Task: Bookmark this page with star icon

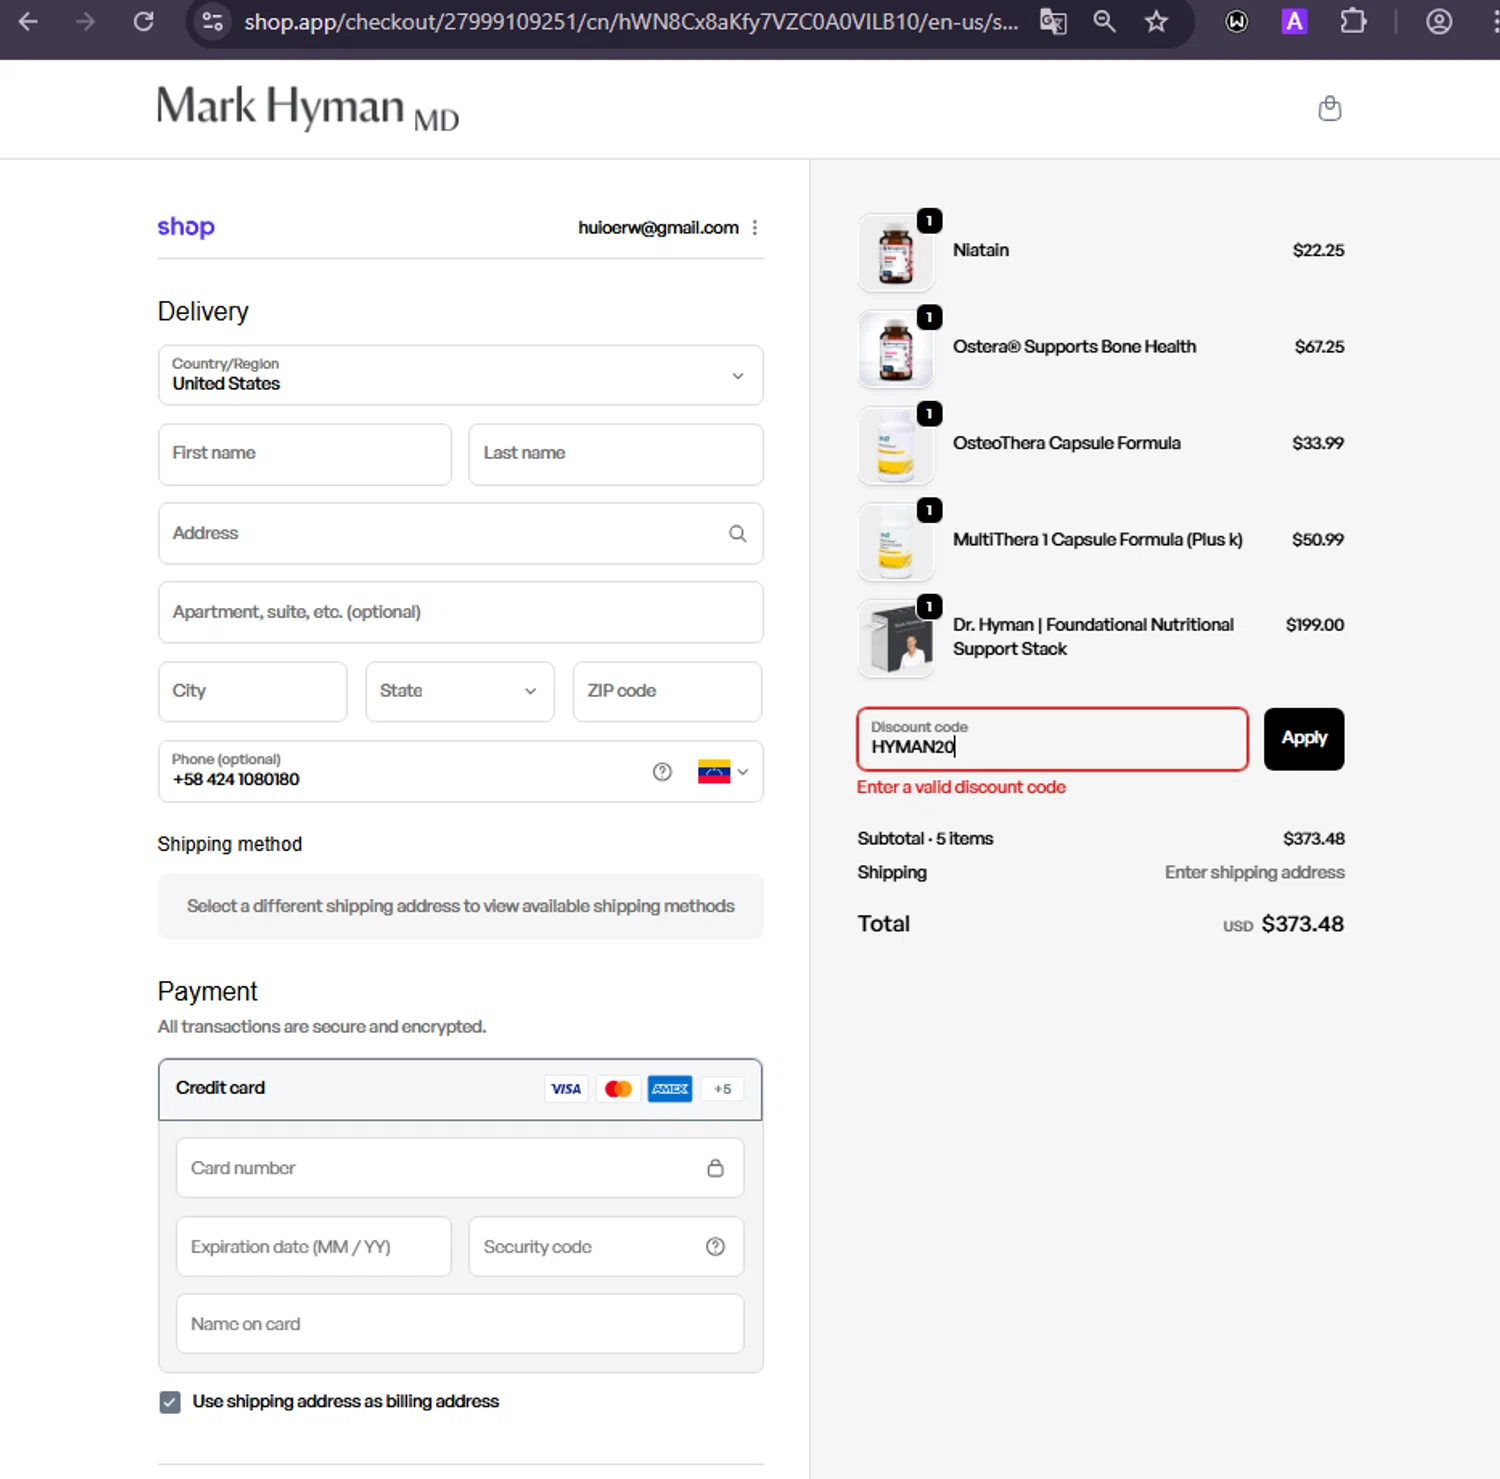Action: (x=1156, y=21)
